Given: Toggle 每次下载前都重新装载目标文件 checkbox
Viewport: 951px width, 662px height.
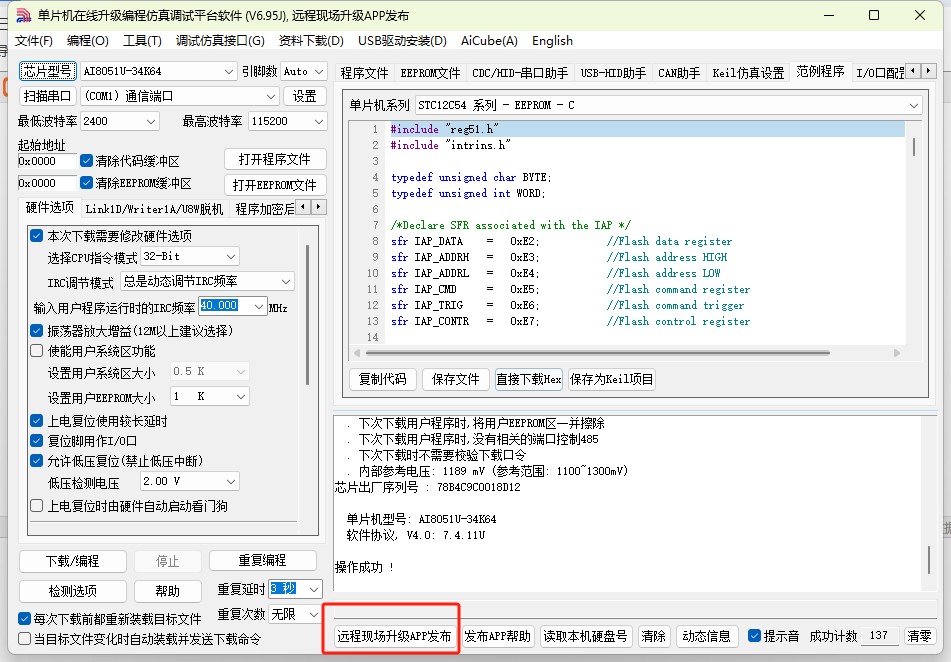Looking at the screenshot, I should coord(24,618).
